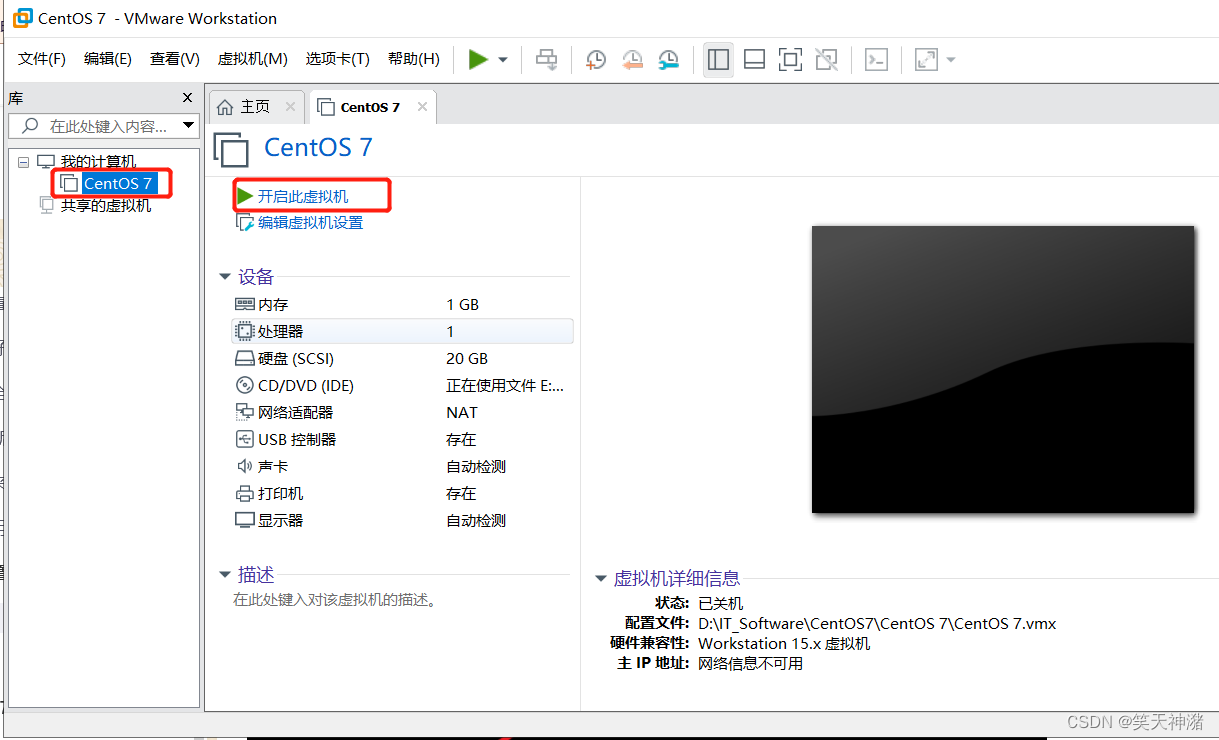Select CentOS 7 in the library tree

pos(118,183)
